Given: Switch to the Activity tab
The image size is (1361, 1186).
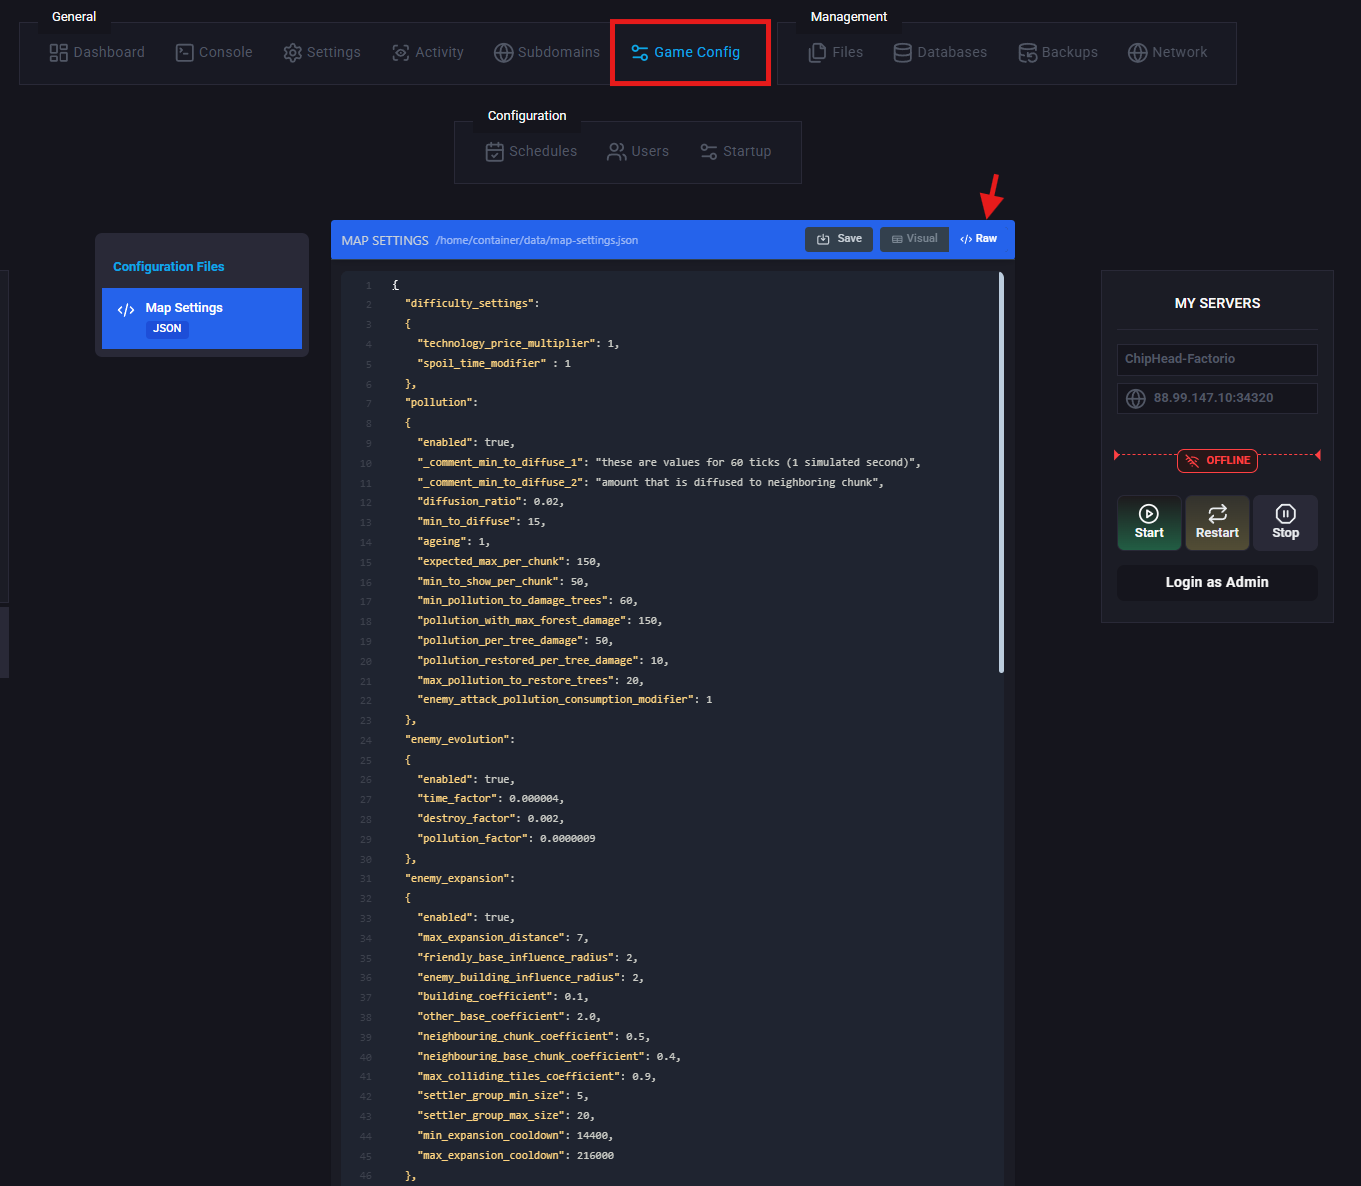Looking at the screenshot, I should (428, 52).
